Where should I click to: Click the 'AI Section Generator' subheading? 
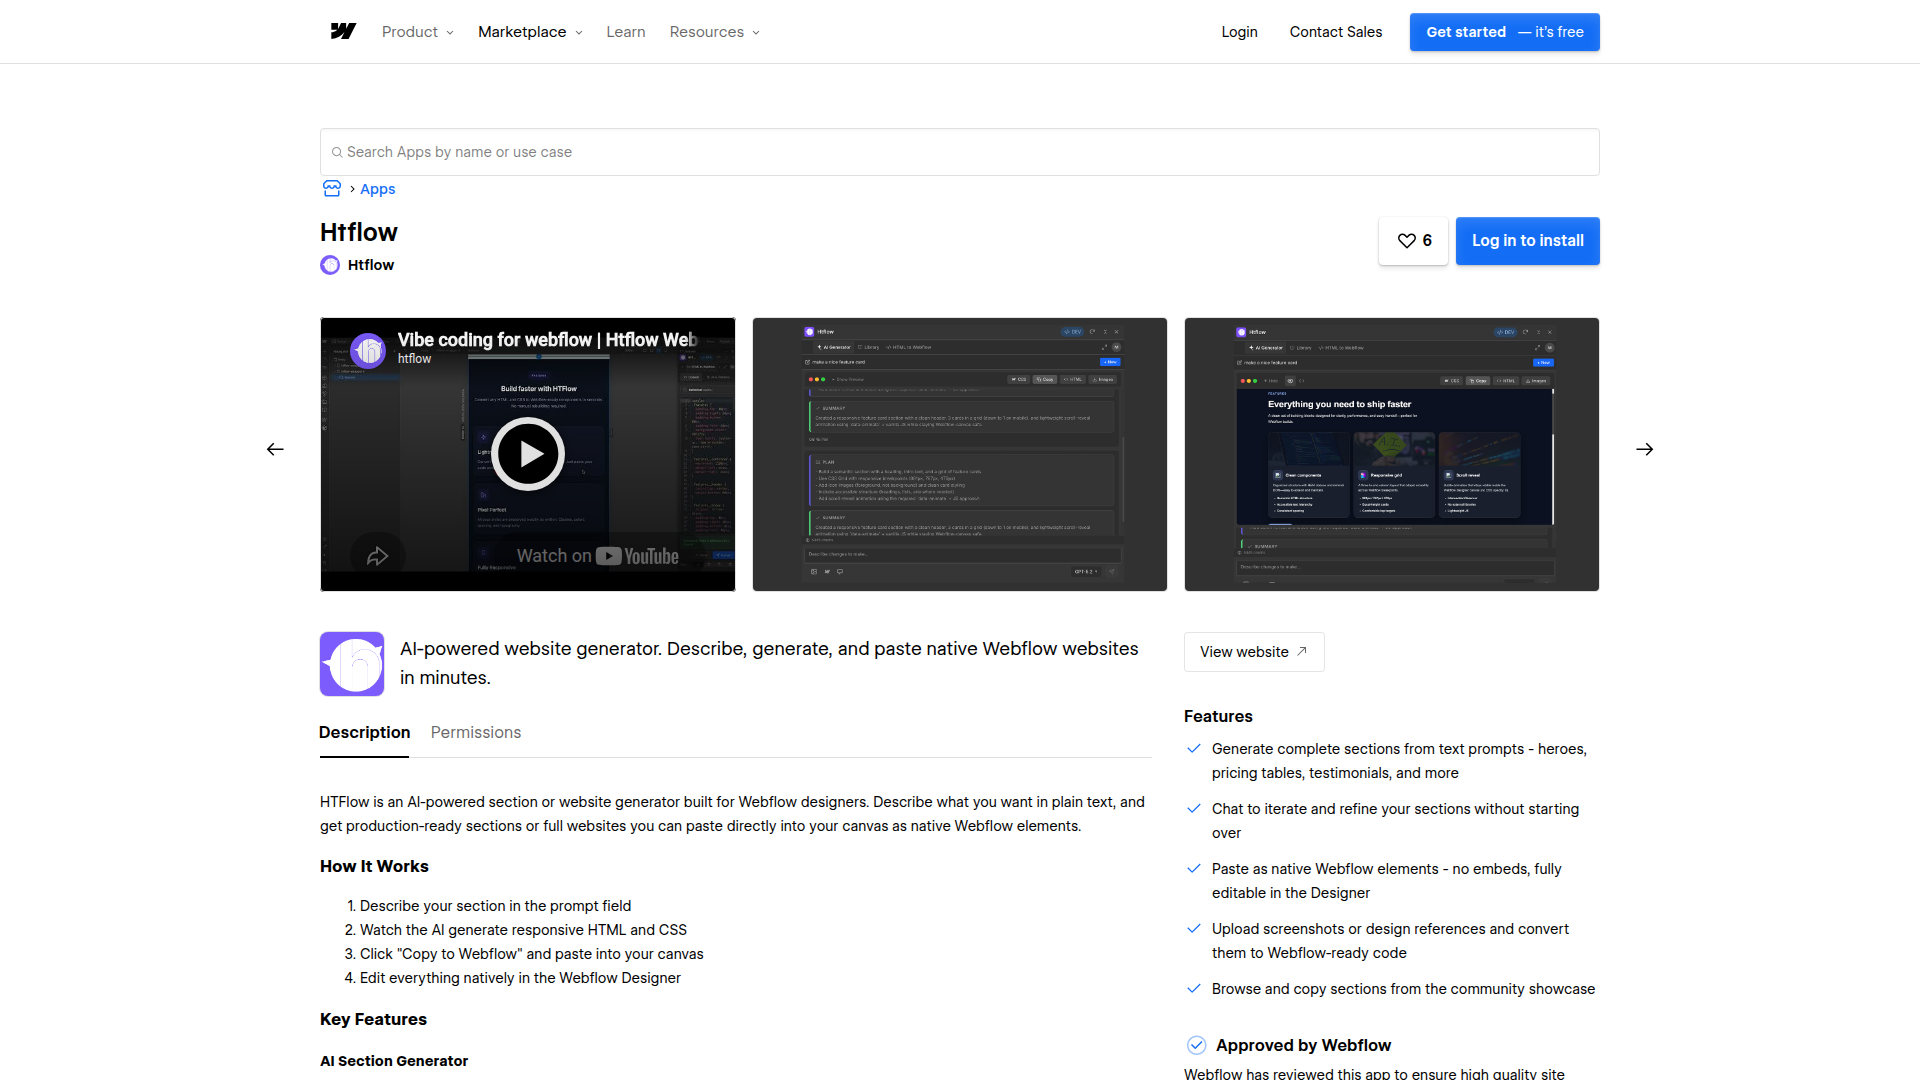click(394, 1061)
